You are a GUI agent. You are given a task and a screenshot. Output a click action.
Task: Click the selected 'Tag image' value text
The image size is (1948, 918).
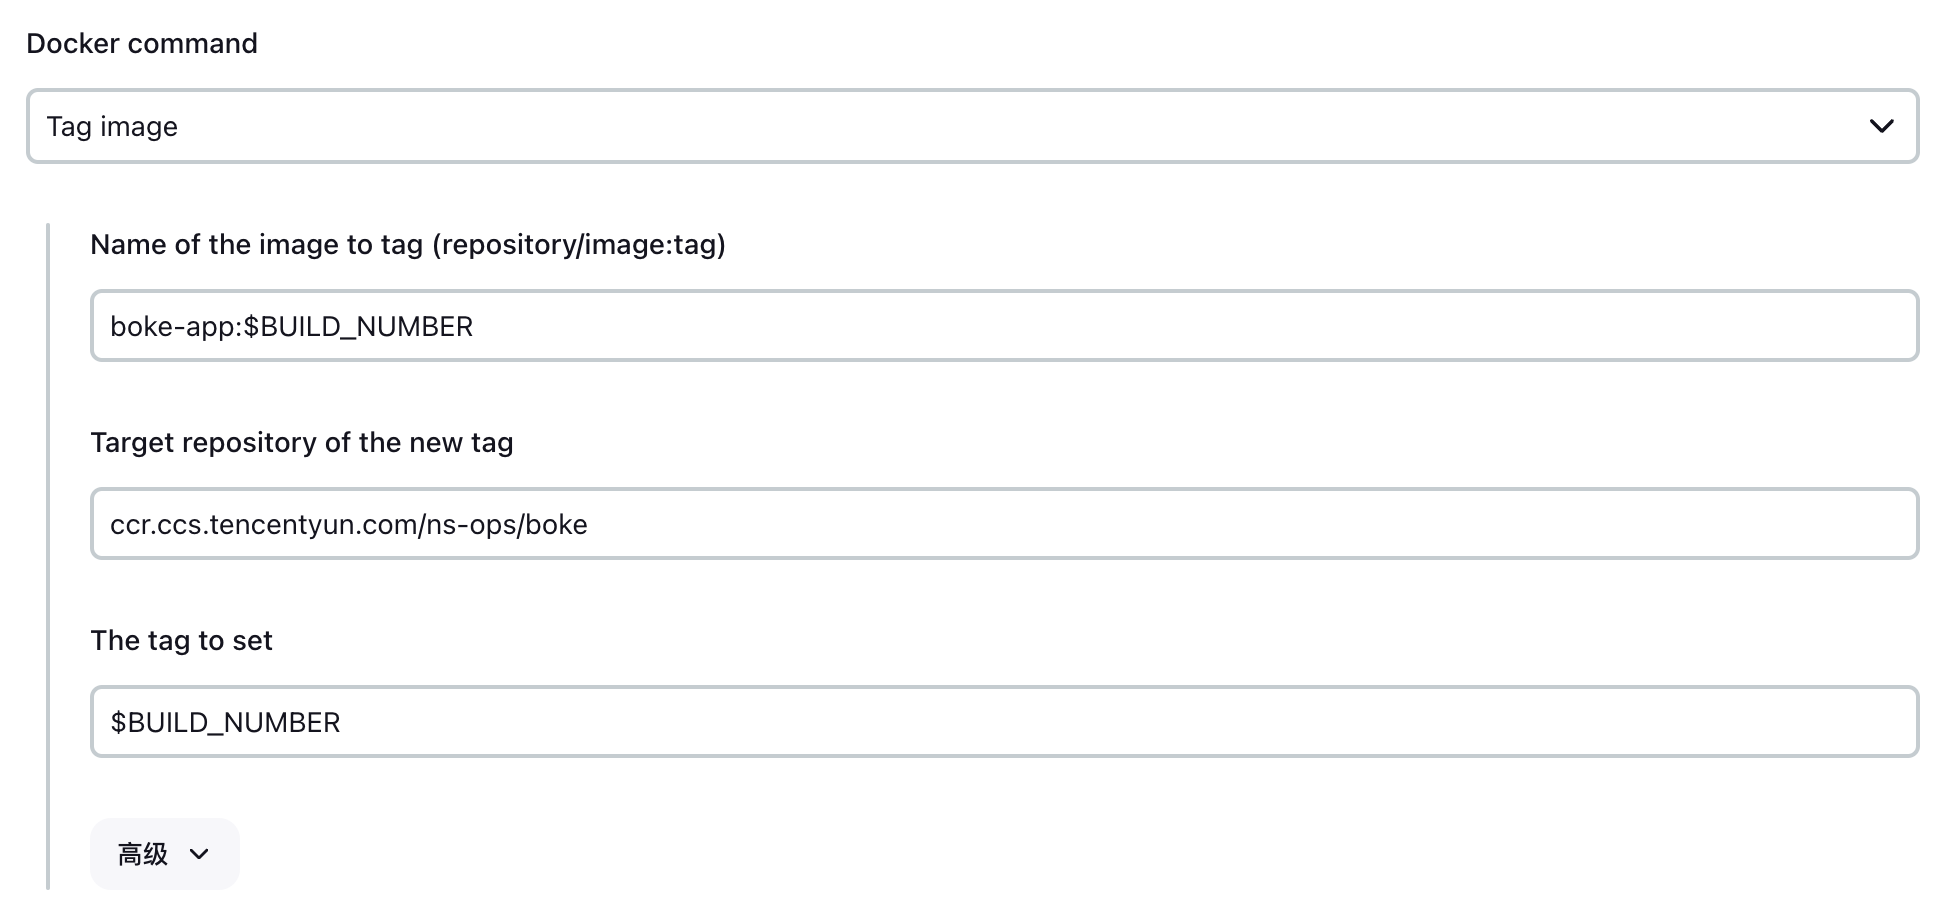pyautogui.click(x=112, y=127)
